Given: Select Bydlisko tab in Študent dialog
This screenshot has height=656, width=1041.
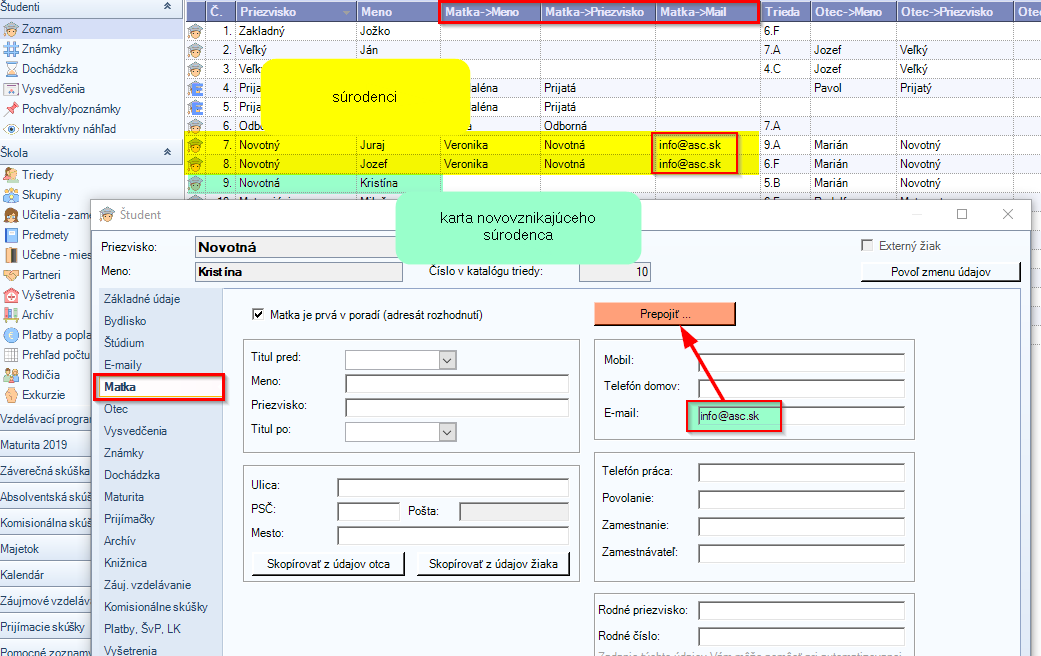Looking at the screenshot, I should 125,321.
